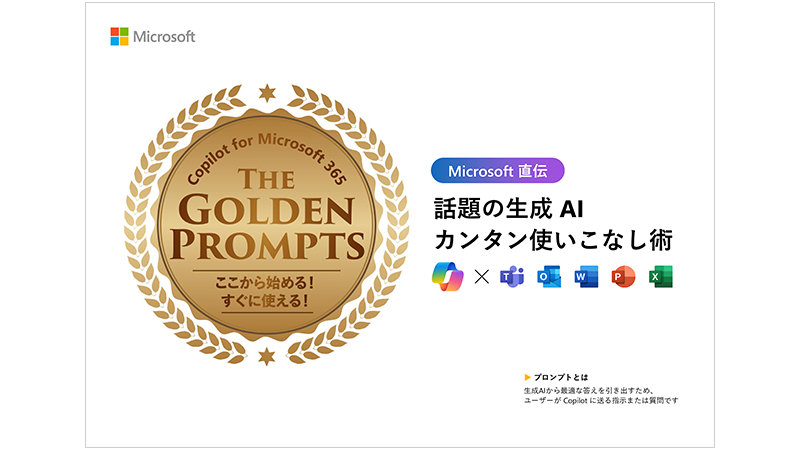Viewport: 800px width, 450px height.
Task: Click the star above the medal
Action: click(x=266, y=94)
